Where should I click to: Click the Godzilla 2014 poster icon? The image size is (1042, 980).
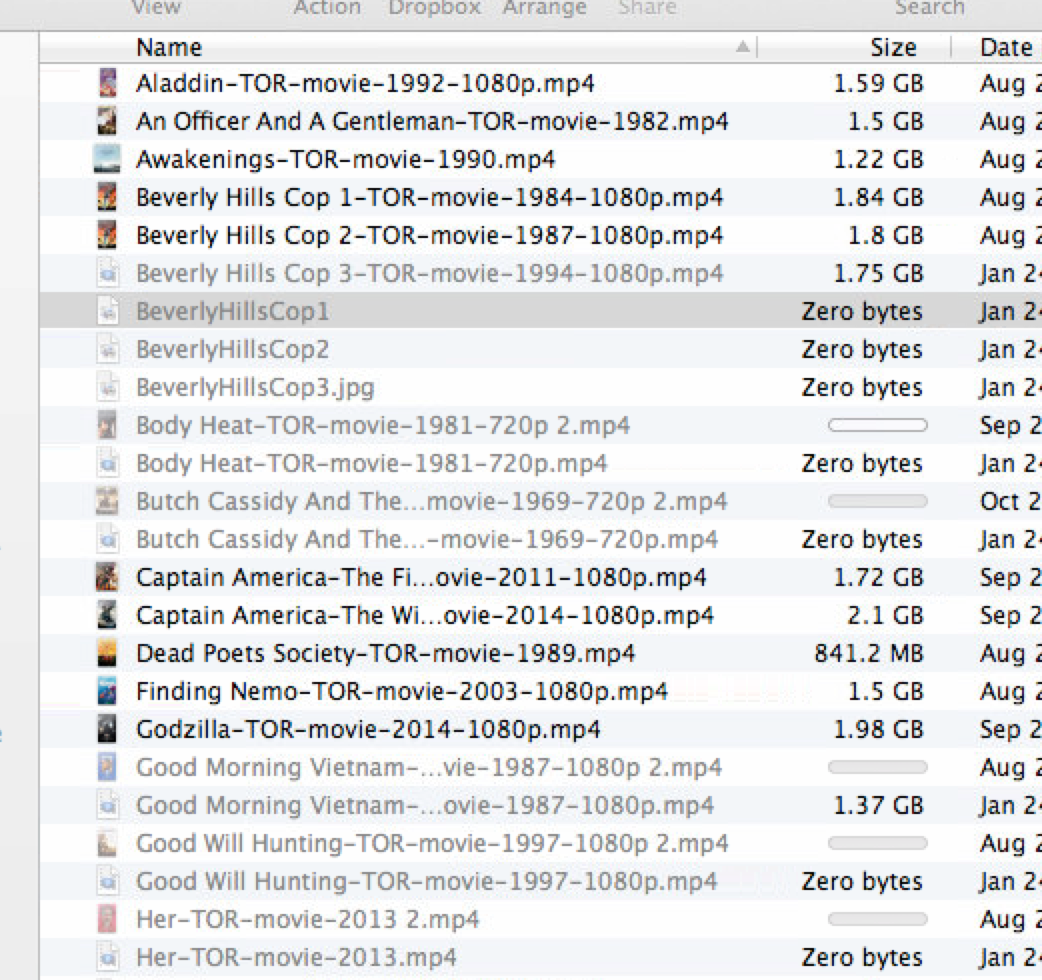coord(108,729)
